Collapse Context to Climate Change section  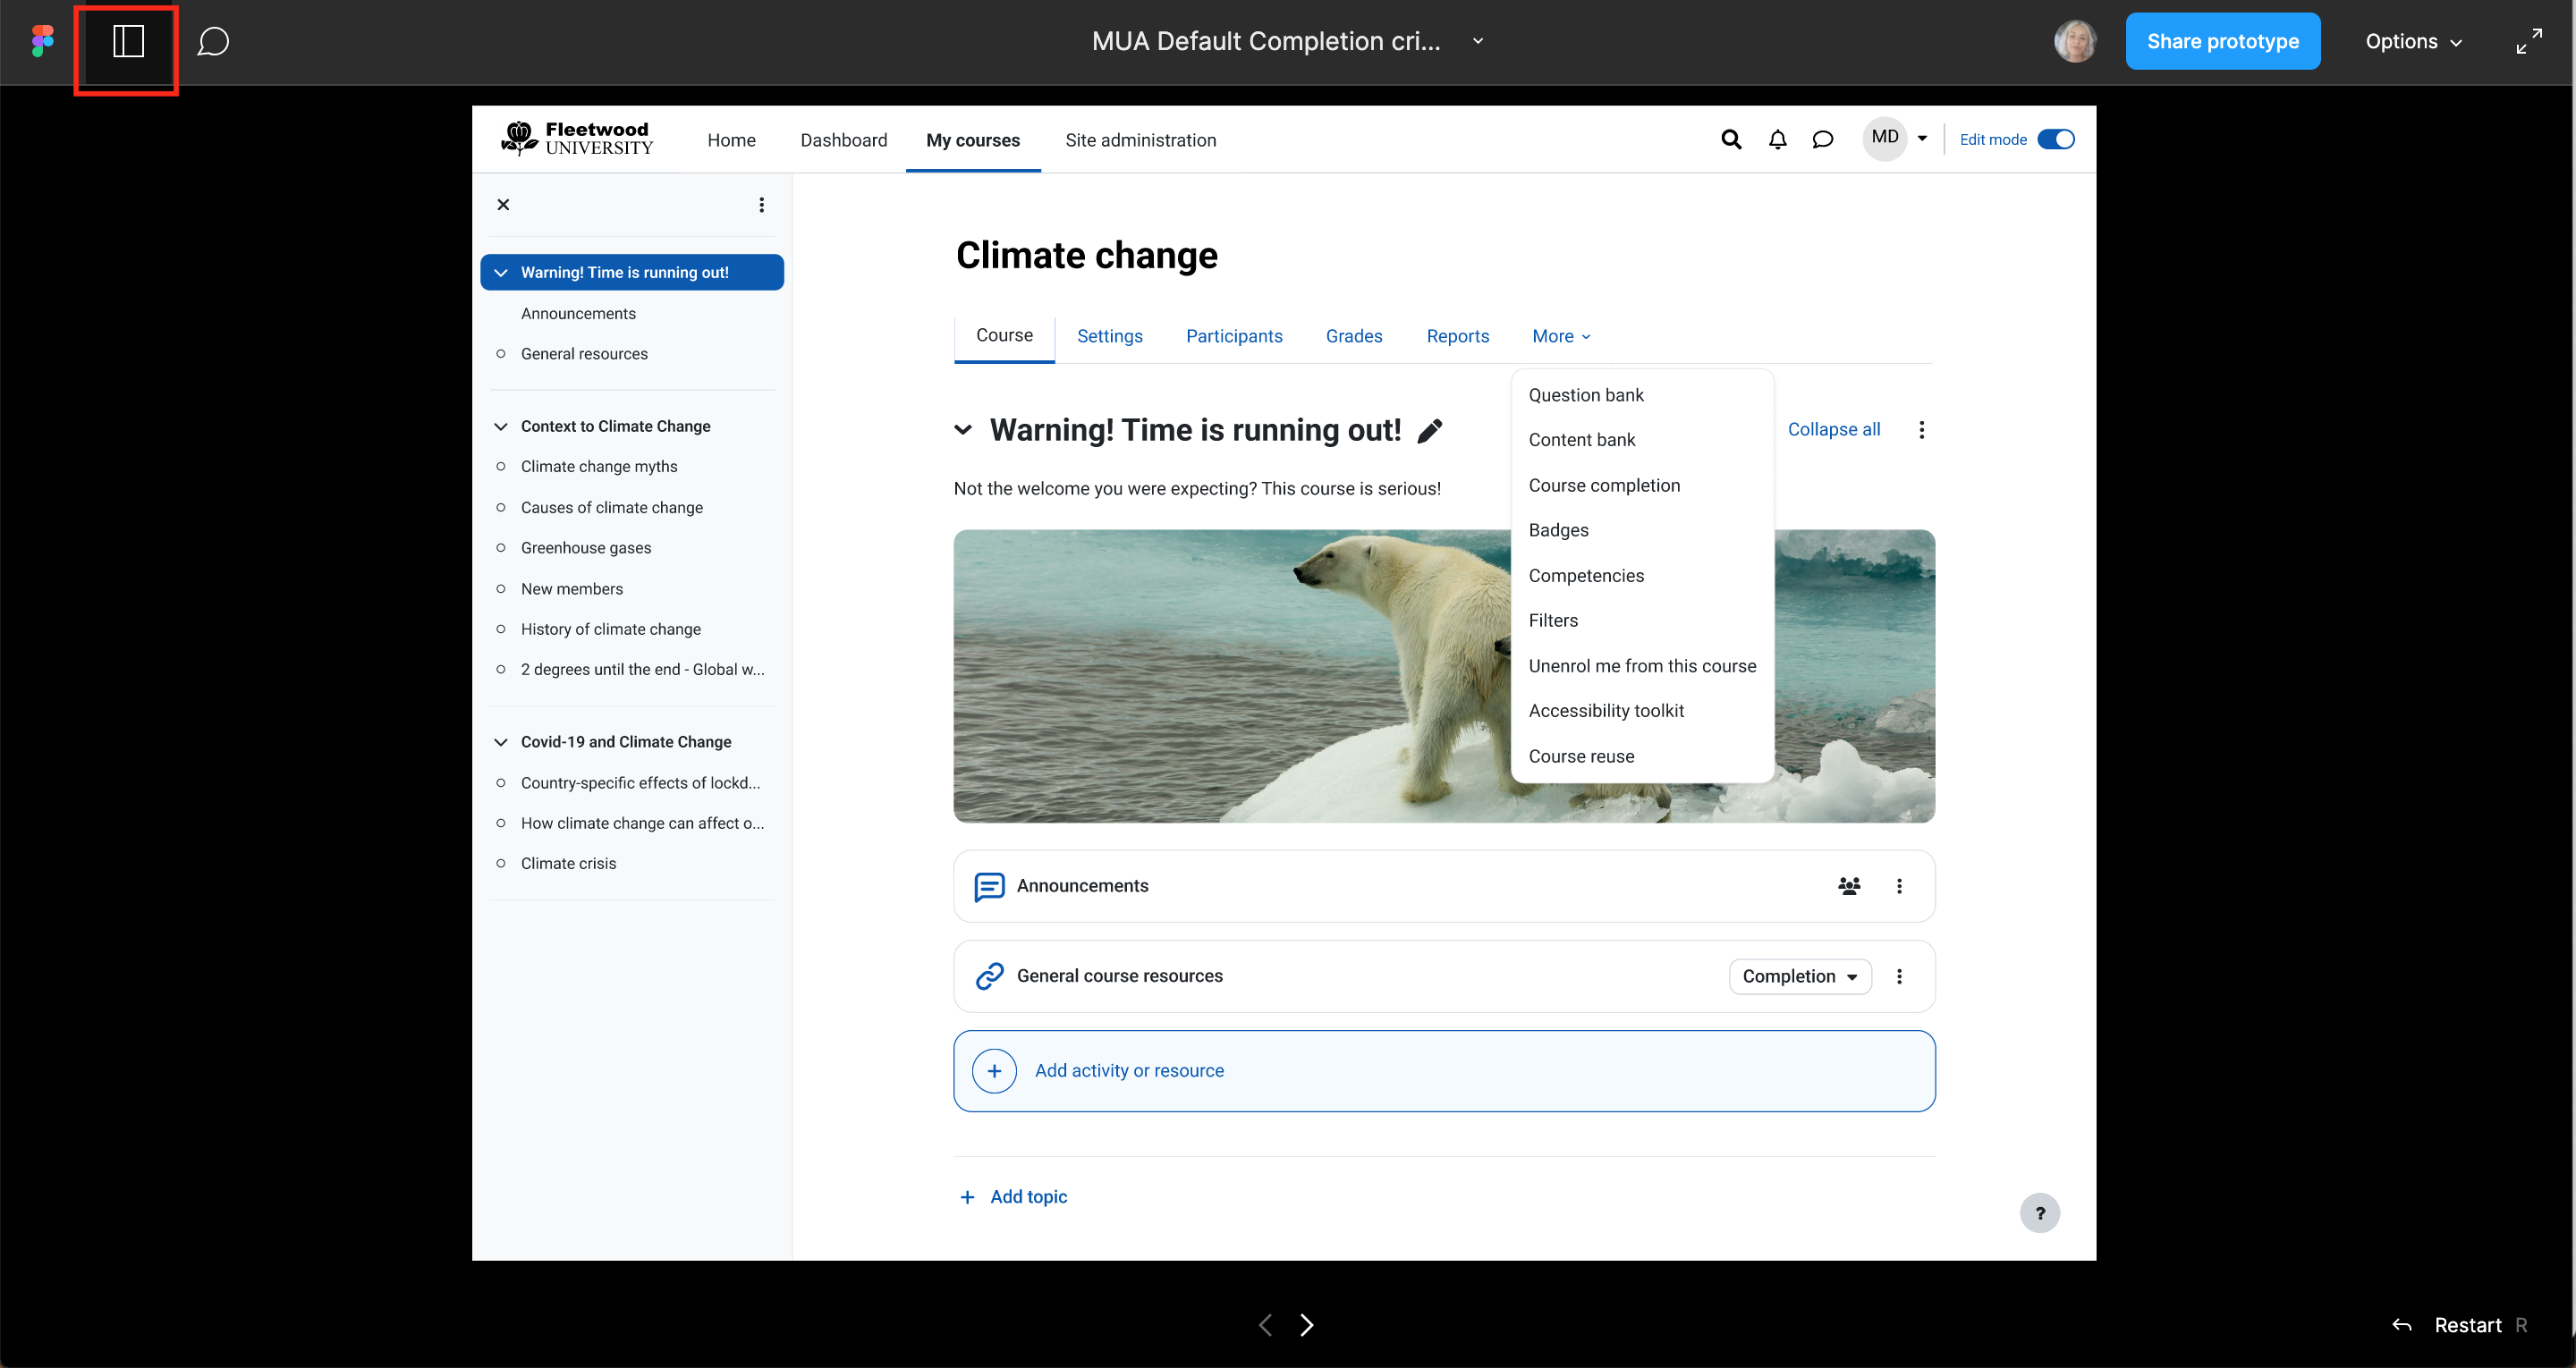pos(501,426)
